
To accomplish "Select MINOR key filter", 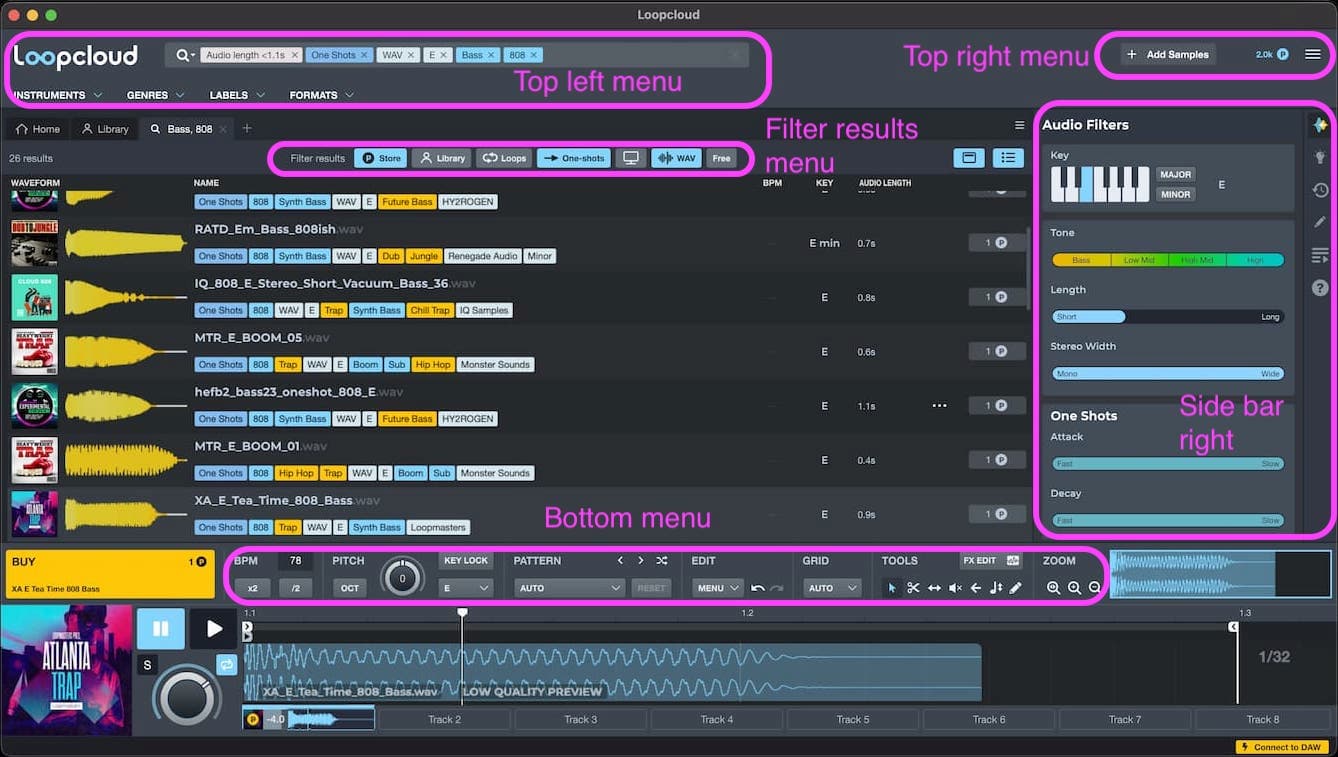I will click(1176, 194).
